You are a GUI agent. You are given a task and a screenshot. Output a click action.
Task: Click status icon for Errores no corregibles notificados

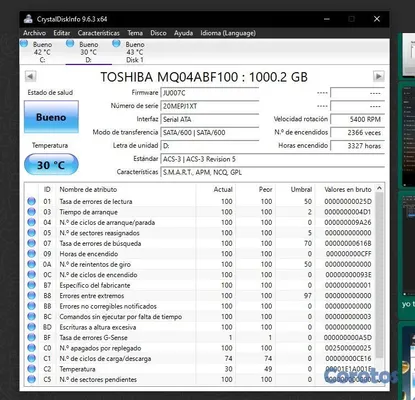(x=32, y=306)
